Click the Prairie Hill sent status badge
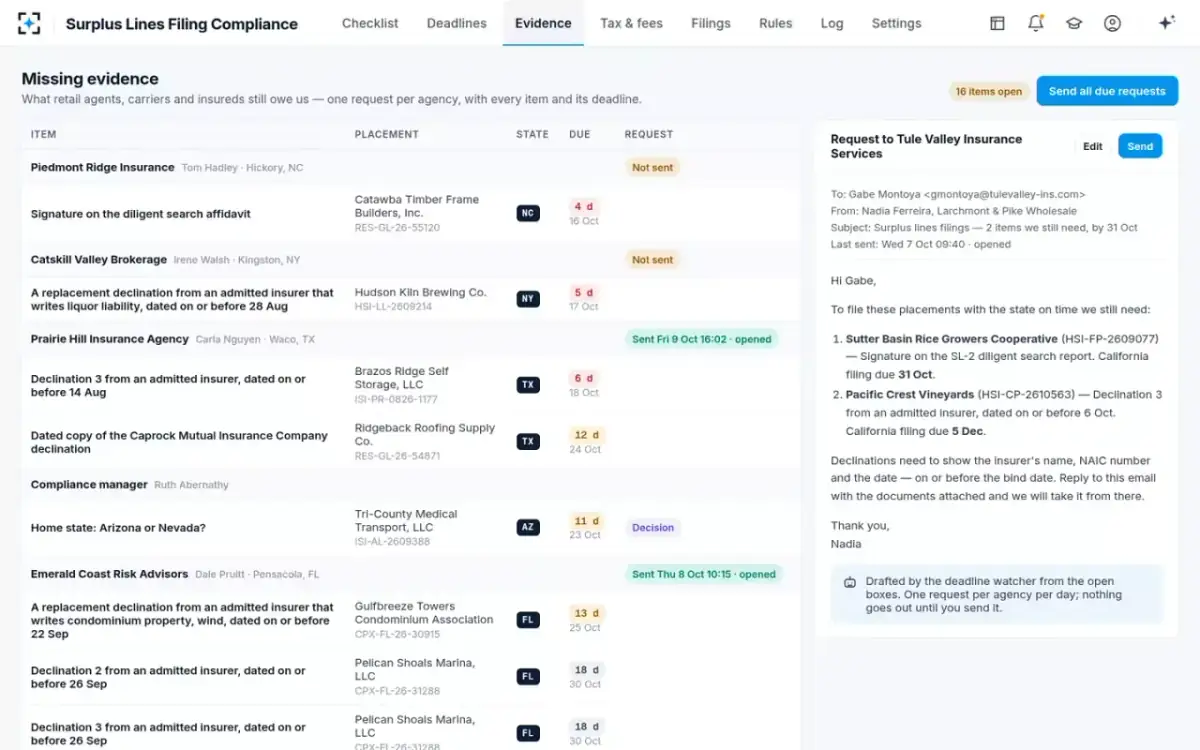1200x750 pixels. (x=701, y=339)
